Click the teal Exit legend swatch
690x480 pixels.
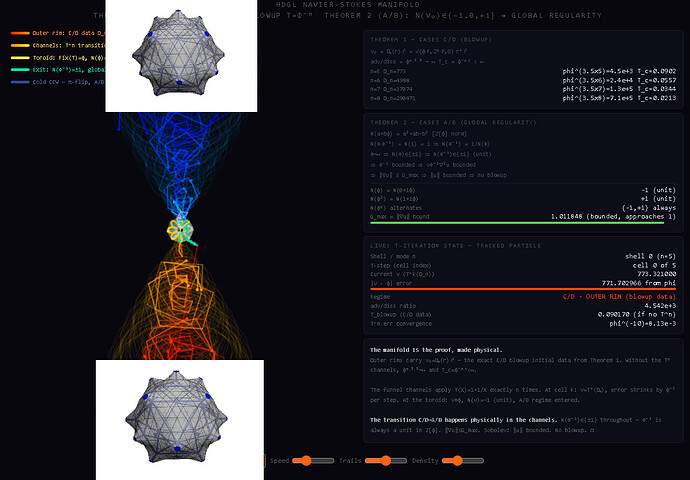(x=20, y=70)
